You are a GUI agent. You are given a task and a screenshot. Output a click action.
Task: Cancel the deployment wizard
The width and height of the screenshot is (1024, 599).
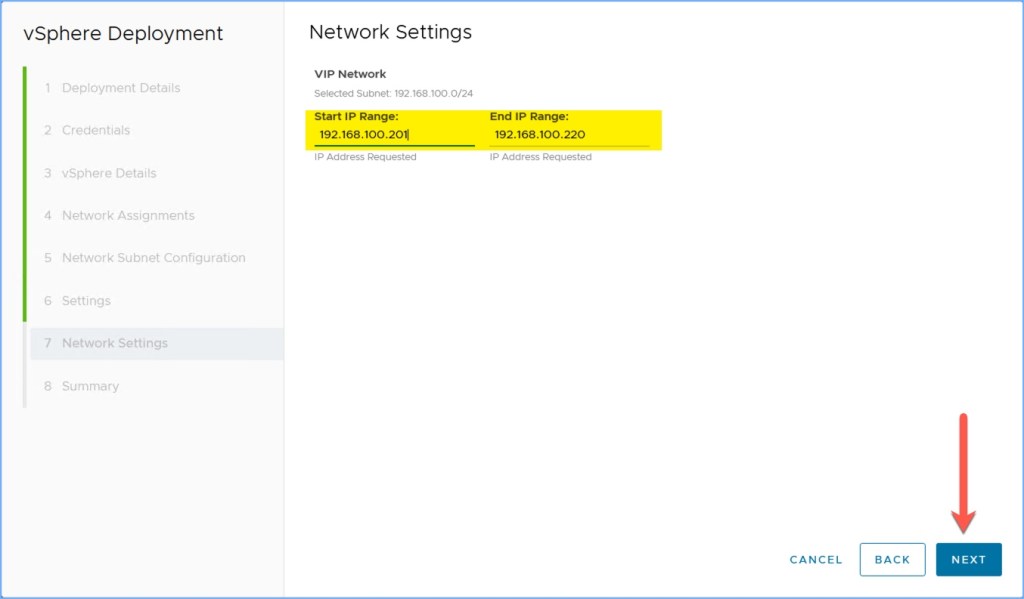815,560
